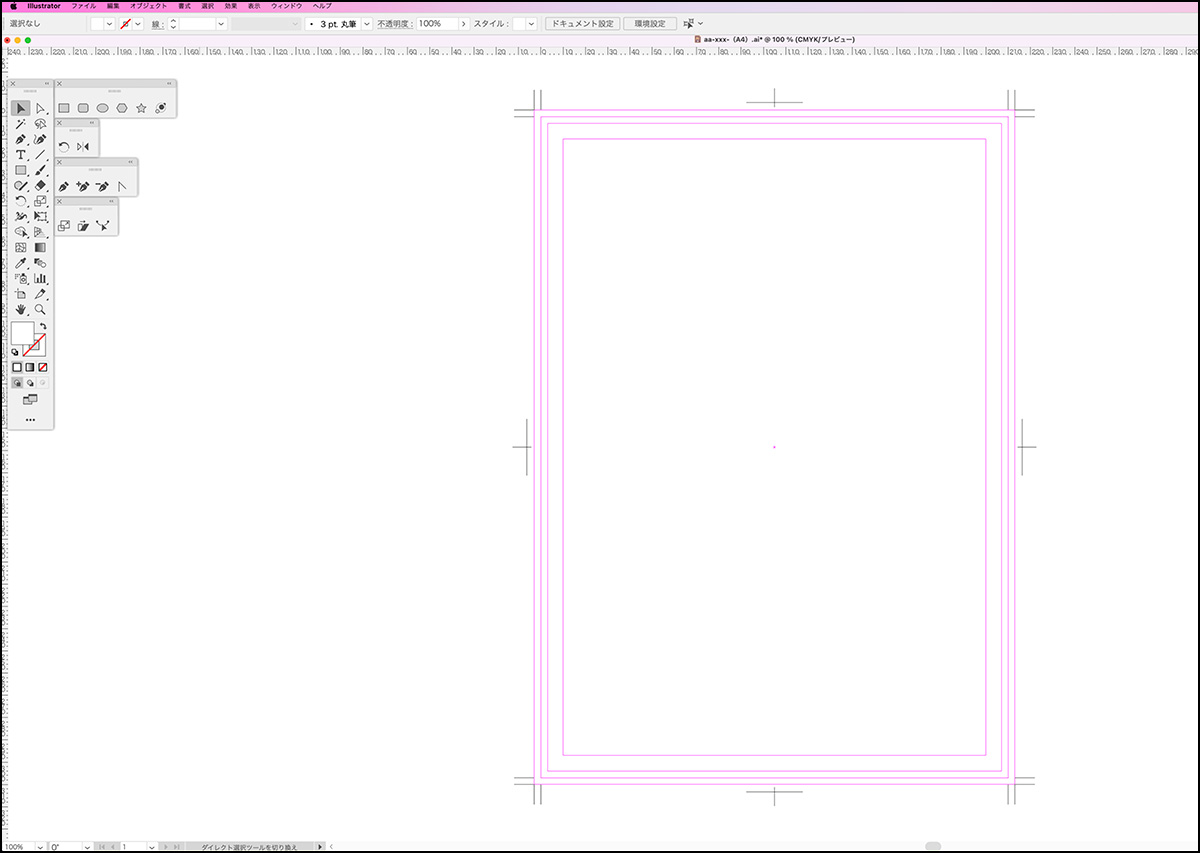Click the ドキュメント設定 button
This screenshot has width=1200, height=853.
(x=582, y=23)
